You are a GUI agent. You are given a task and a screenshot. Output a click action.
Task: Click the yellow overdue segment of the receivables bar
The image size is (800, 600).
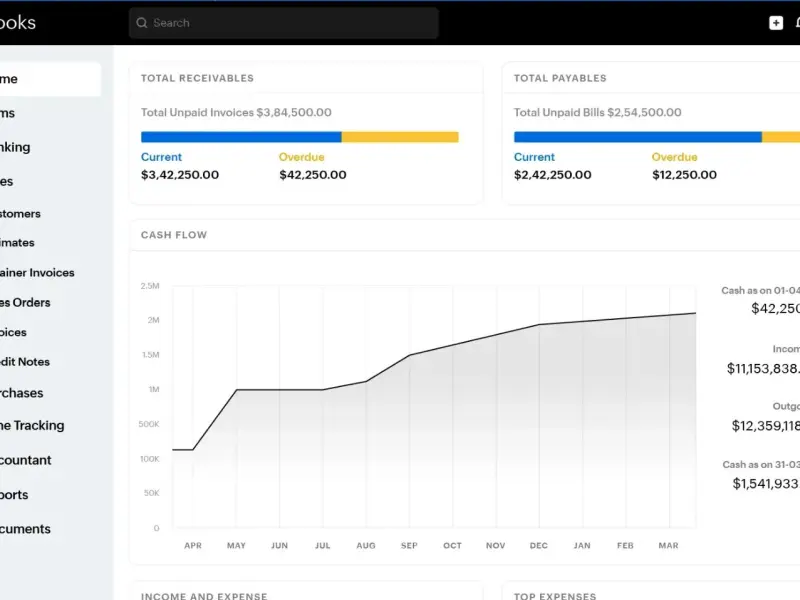click(x=400, y=137)
